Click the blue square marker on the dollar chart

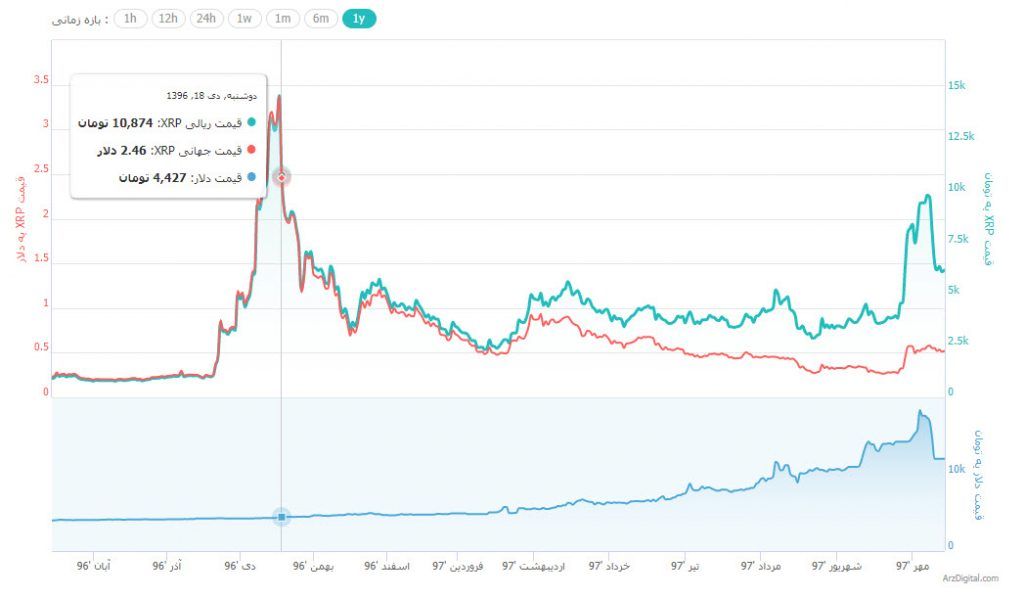(x=282, y=517)
